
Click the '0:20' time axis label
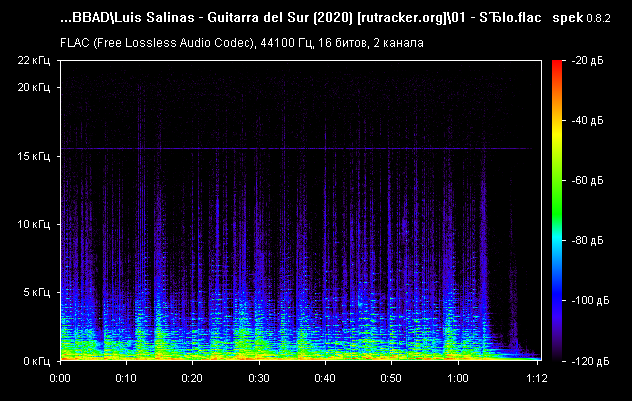point(192,378)
